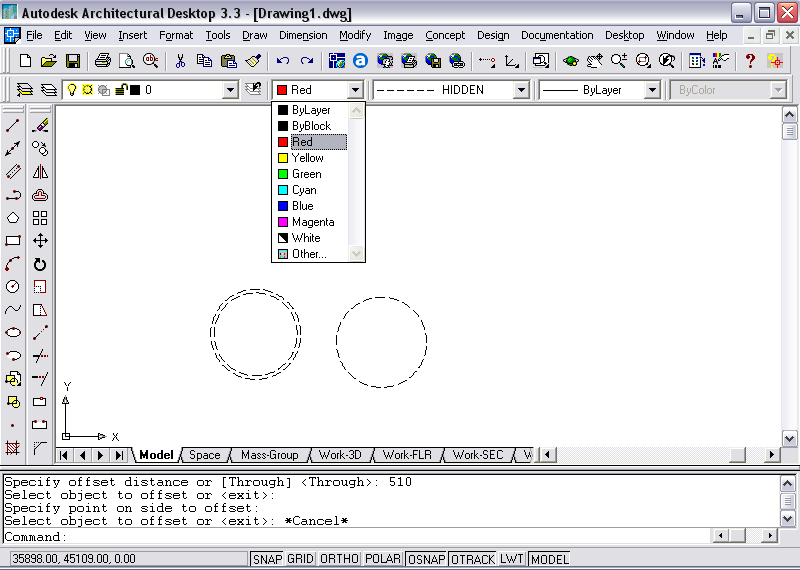Screen dimensions: 800x570
Task: Click the Undo arrow icon
Action: (x=283, y=61)
